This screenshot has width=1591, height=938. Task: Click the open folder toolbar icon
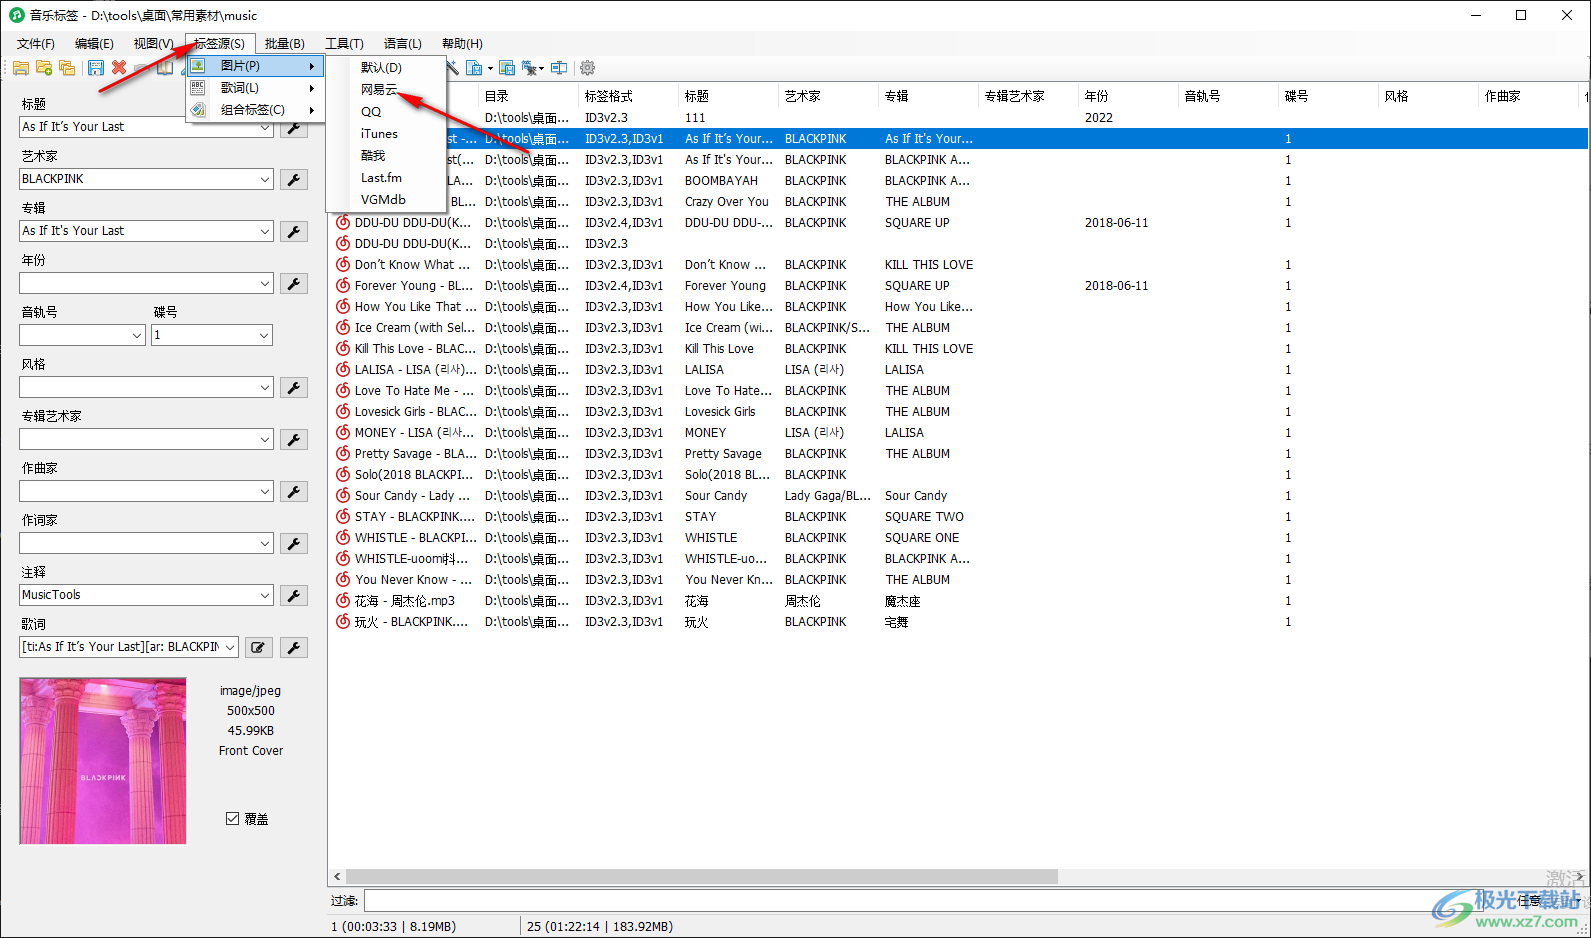coord(20,68)
